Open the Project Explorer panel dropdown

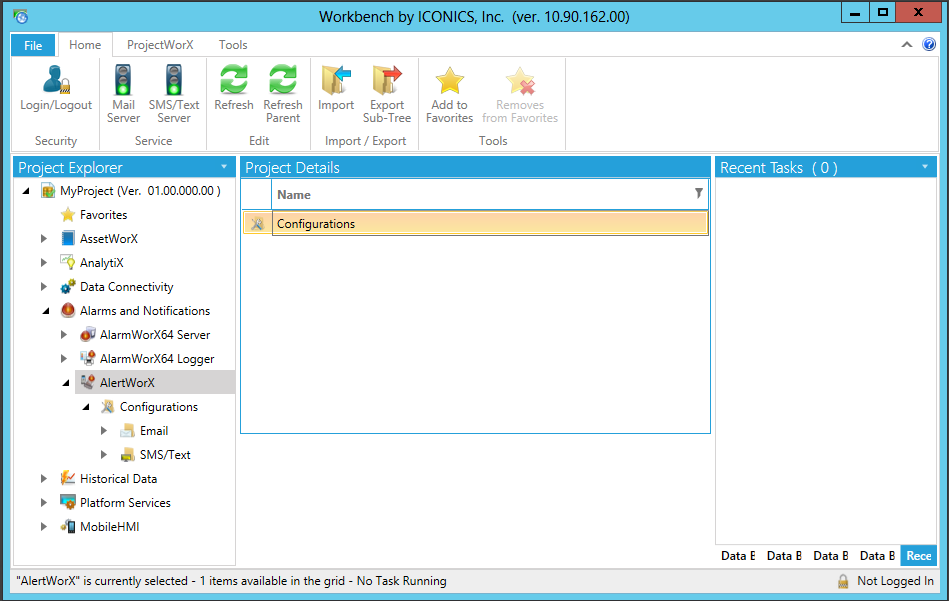(x=224, y=167)
